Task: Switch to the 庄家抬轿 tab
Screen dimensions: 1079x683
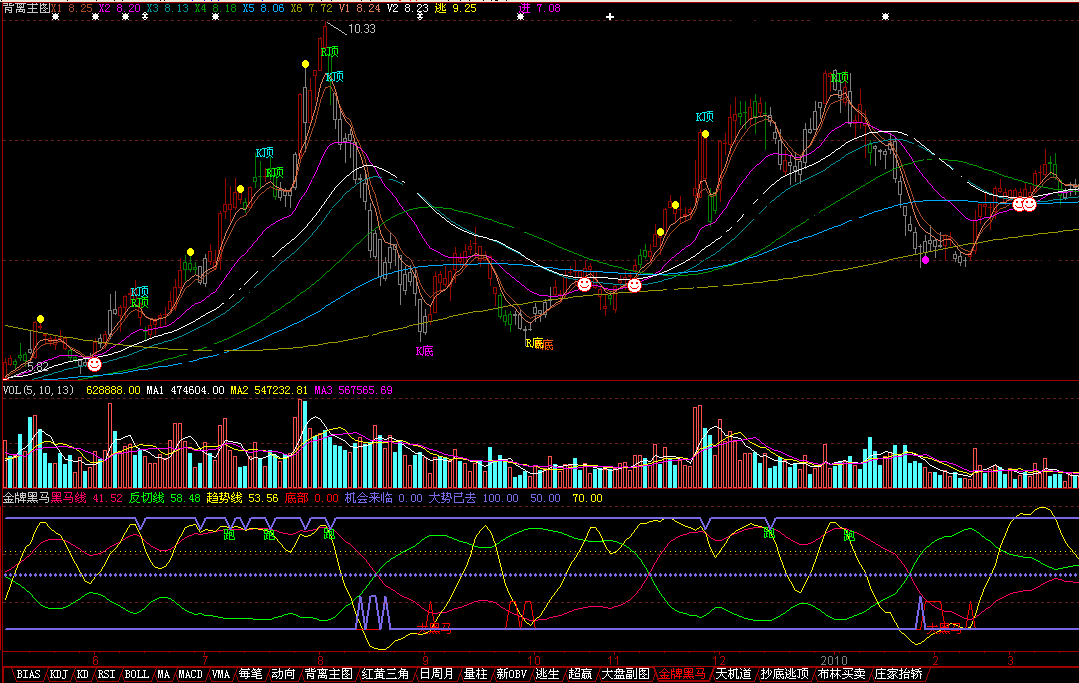Action: pyautogui.click(x=898, y=675)
